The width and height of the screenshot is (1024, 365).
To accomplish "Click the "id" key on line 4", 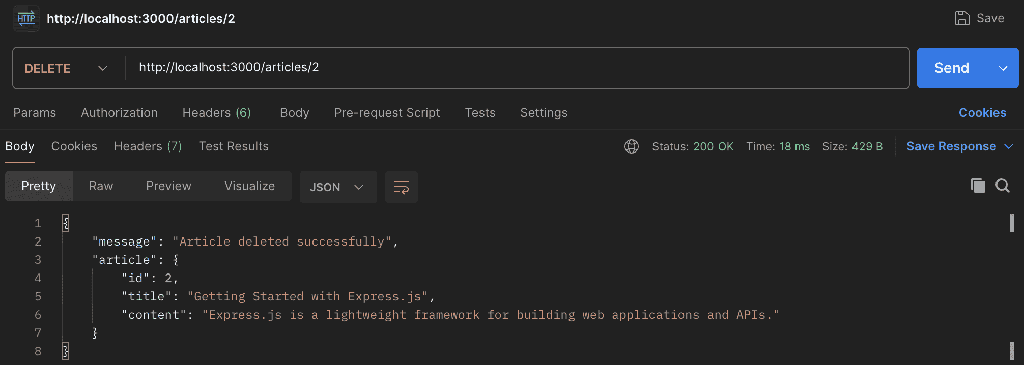I will click(x=136, y=278).
